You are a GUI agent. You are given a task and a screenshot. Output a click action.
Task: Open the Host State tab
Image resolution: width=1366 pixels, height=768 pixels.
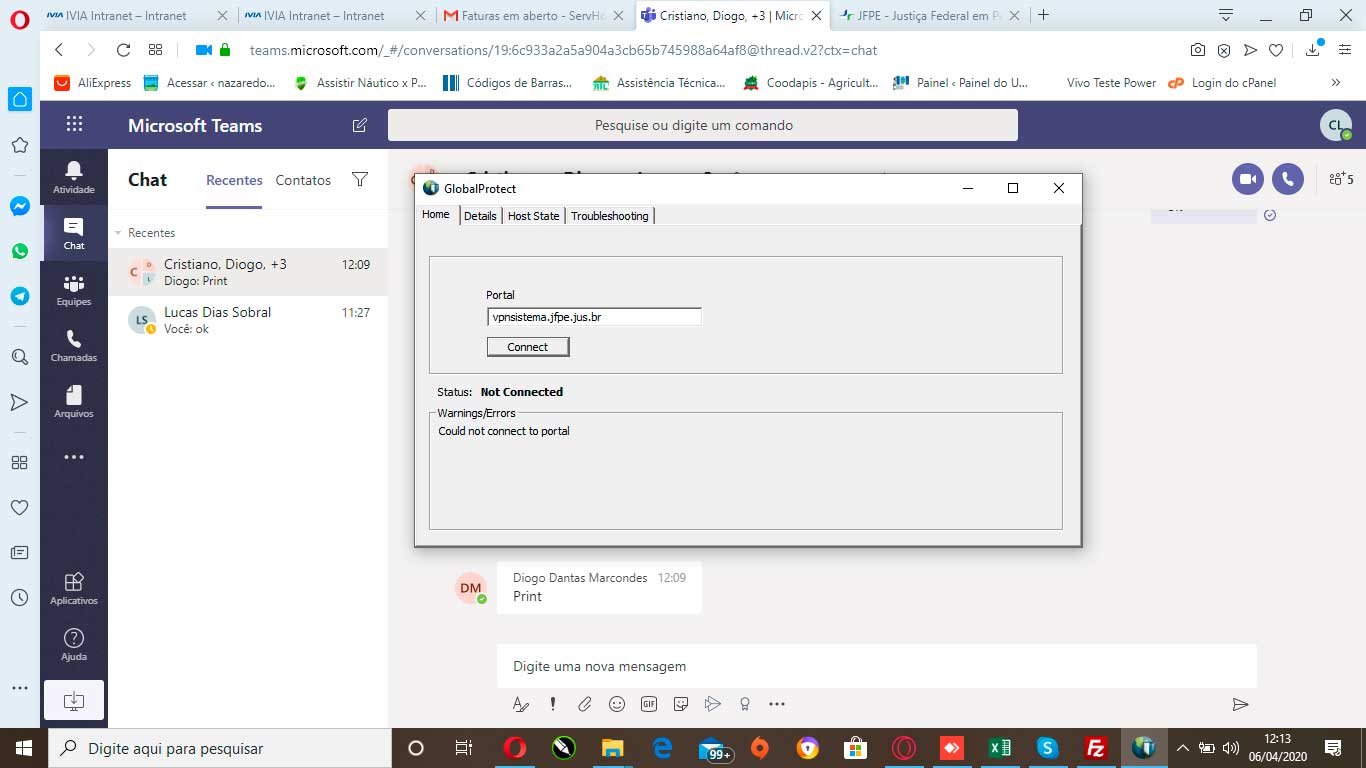click(533, 216)
